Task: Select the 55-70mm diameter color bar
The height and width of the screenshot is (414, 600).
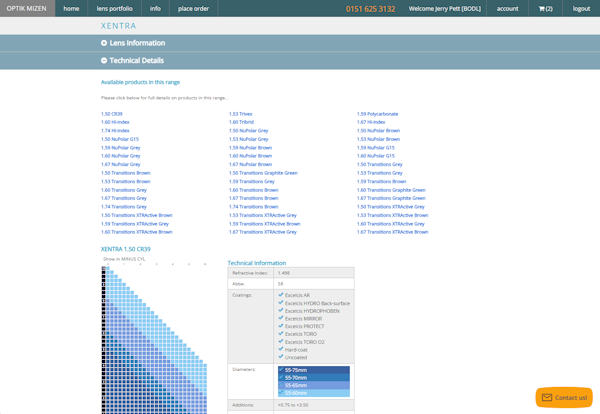Action: point(314,378)
